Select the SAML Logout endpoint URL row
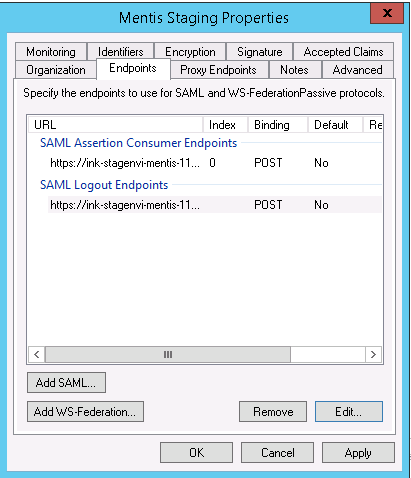Viewport: 411px width, 478px height. coord(215,205)
